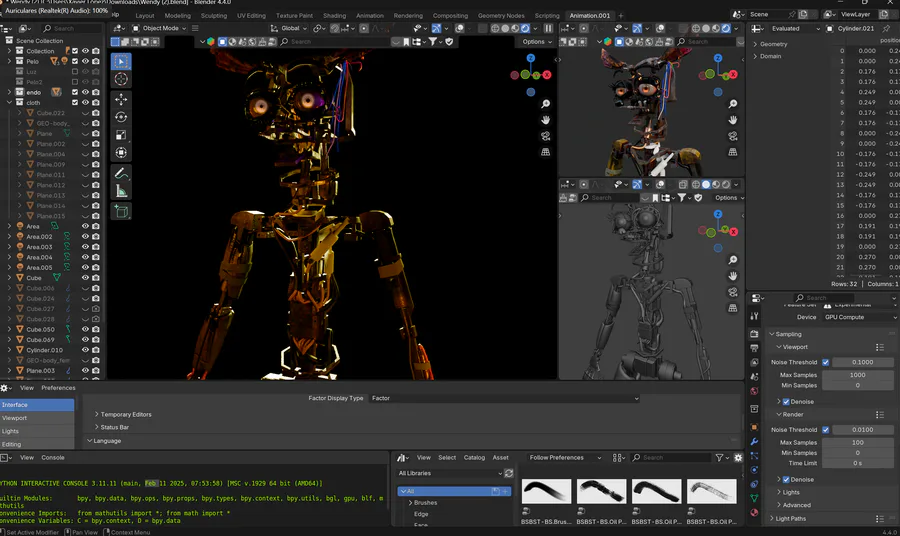Open Follow Preferences import dropdown
The image size is (900, 536).
click(x=565, y=458)
